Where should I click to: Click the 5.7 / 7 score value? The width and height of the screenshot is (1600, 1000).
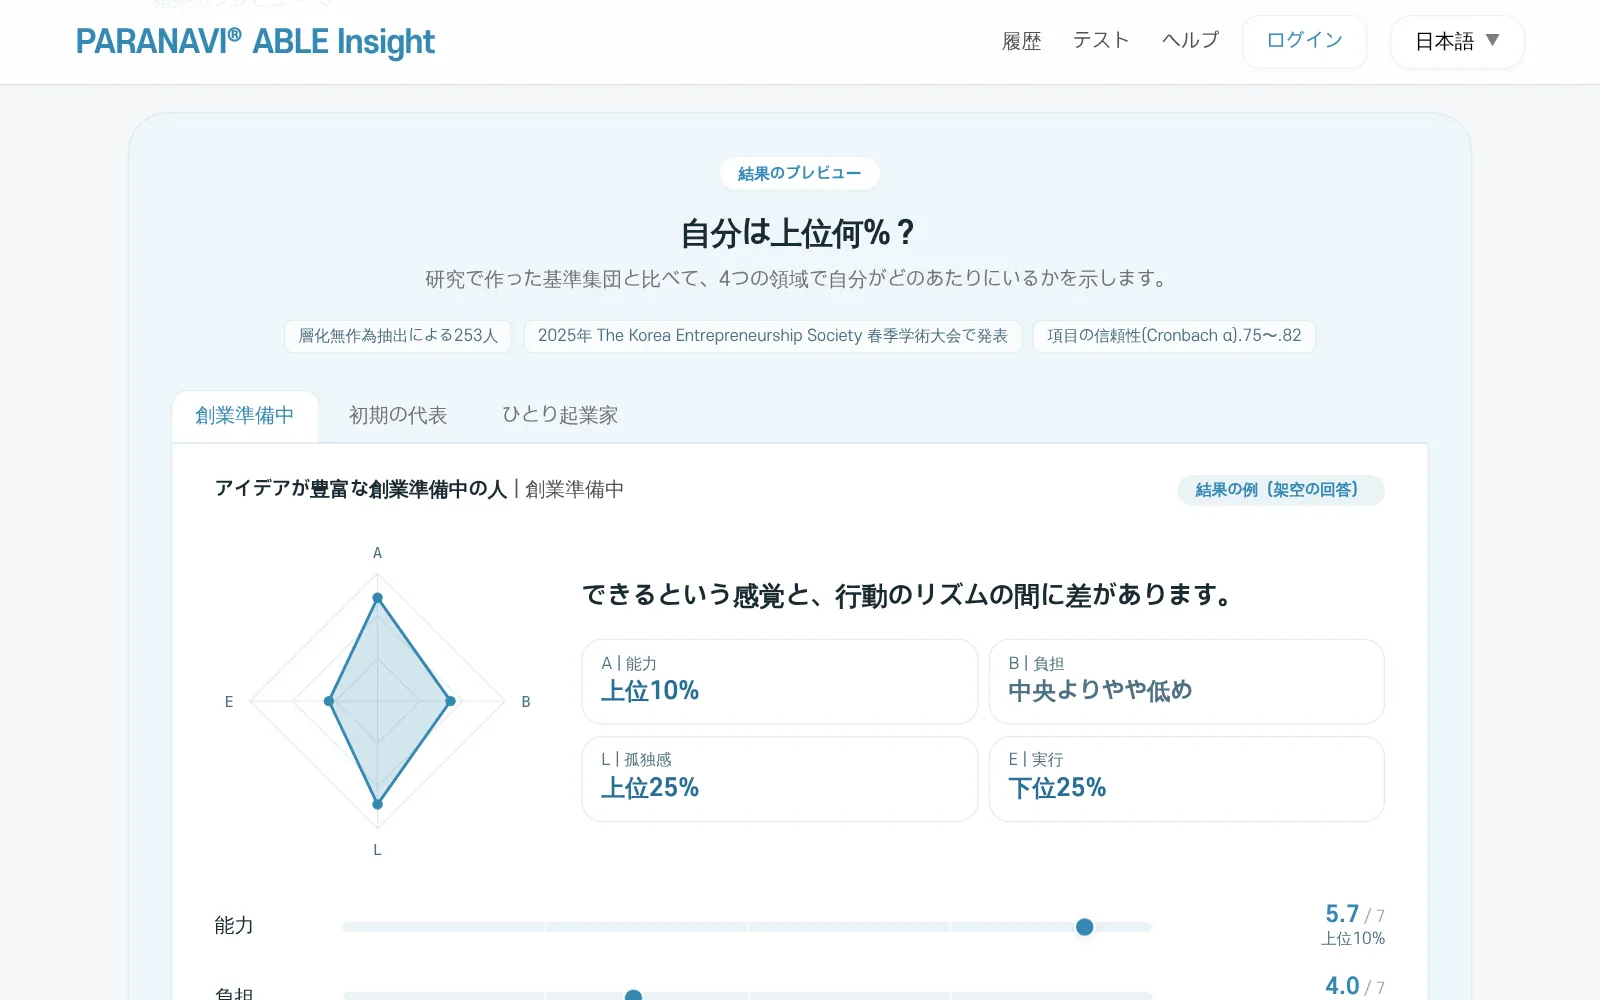(1355, 914)
